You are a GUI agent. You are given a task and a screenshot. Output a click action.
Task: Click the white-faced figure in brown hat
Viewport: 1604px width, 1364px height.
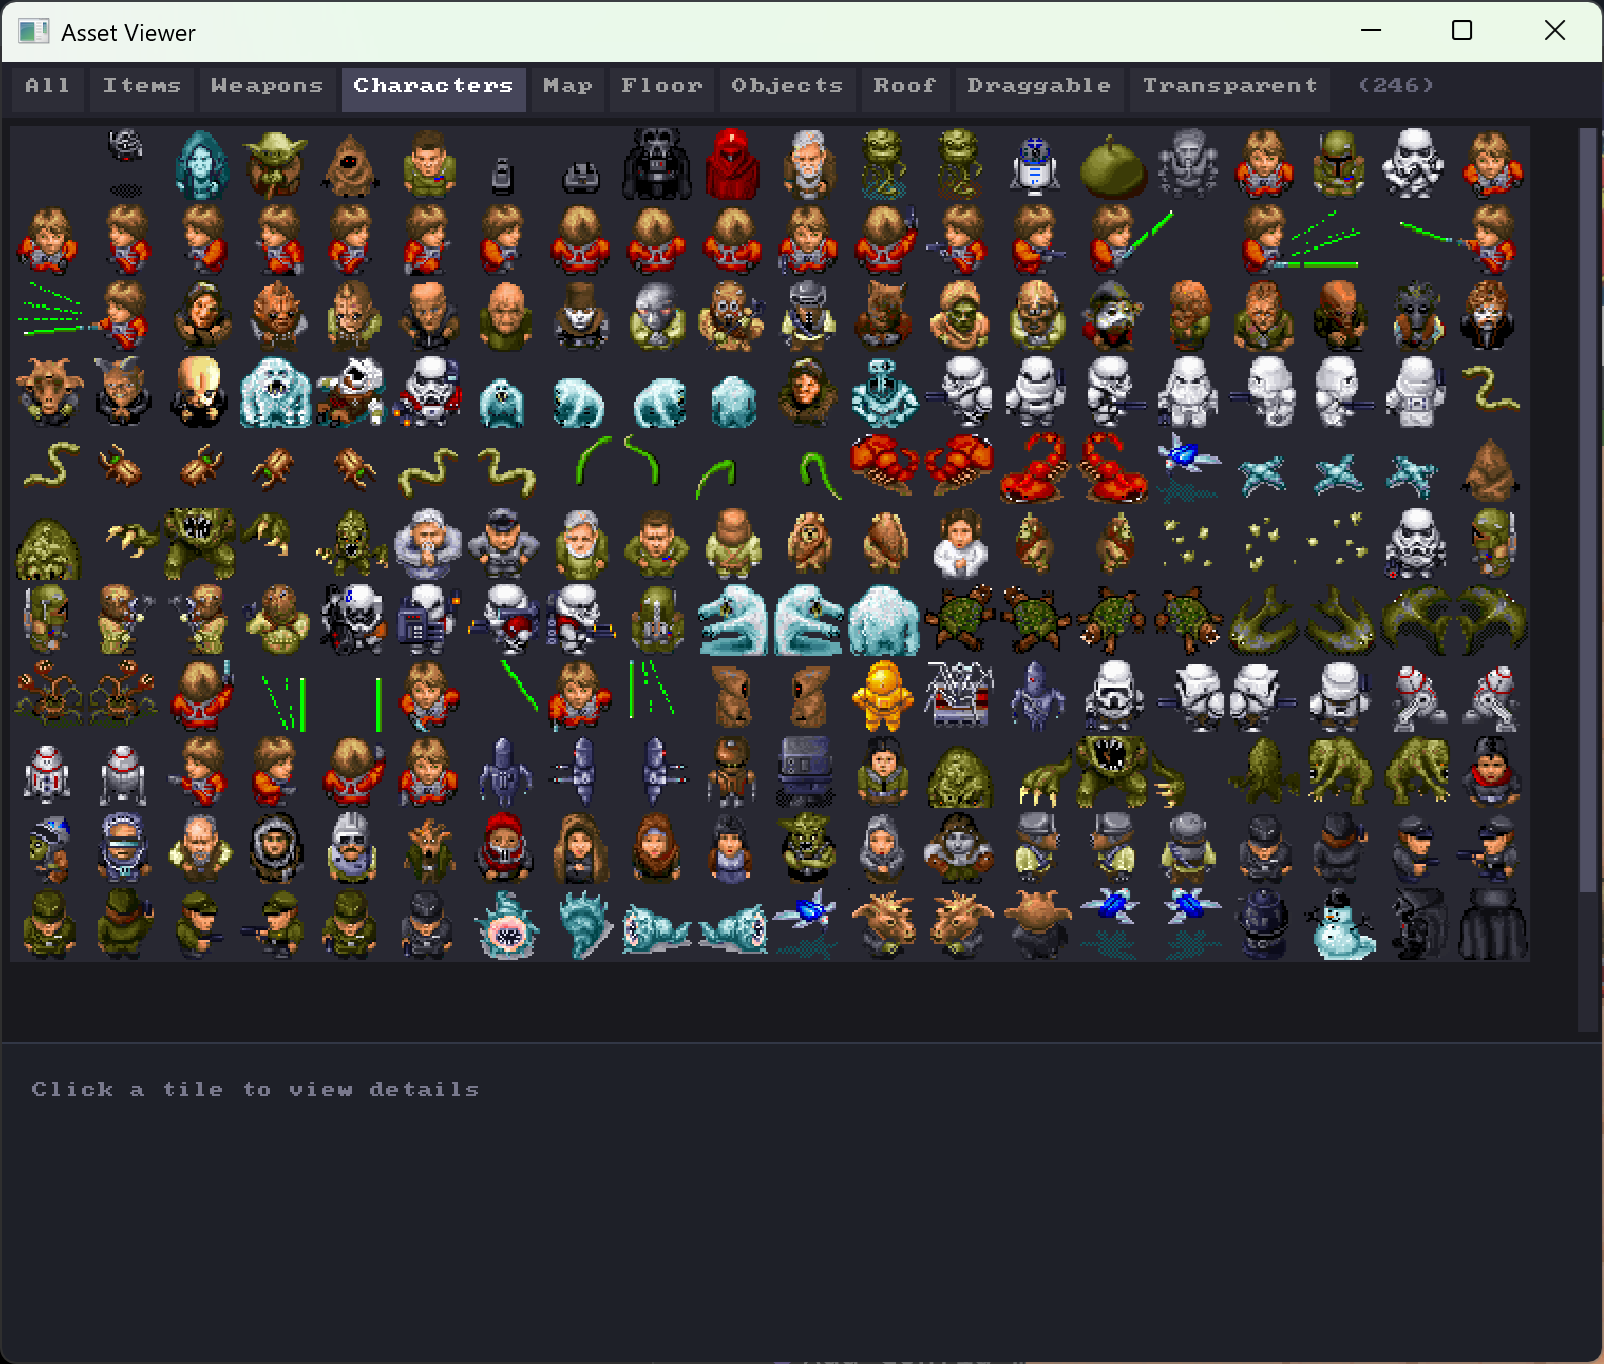tap(581, 316)
